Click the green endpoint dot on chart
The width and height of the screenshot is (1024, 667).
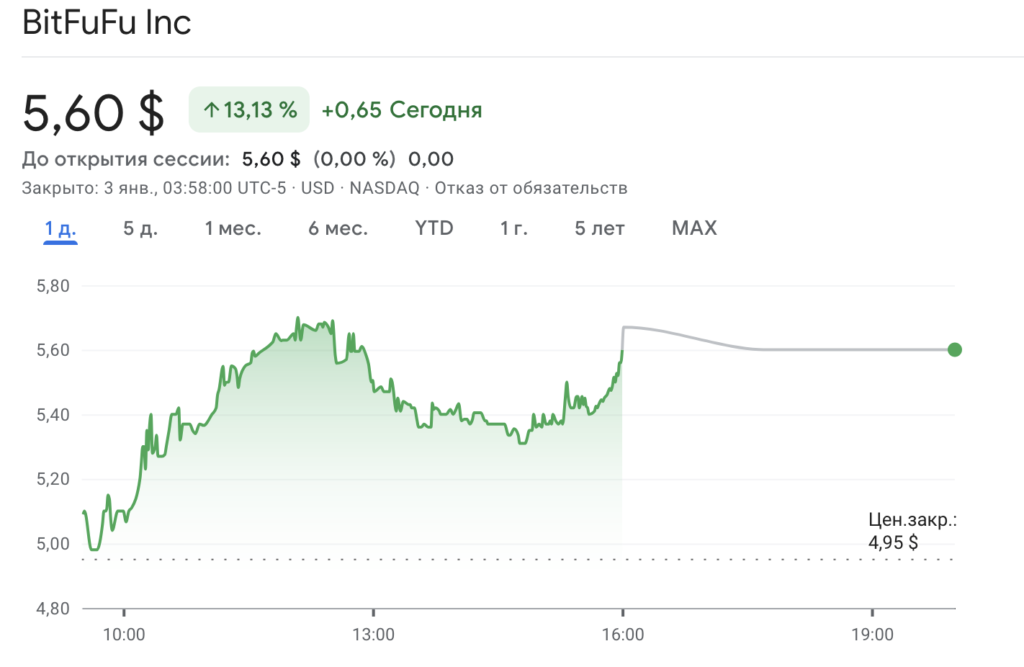pos(955,350)
